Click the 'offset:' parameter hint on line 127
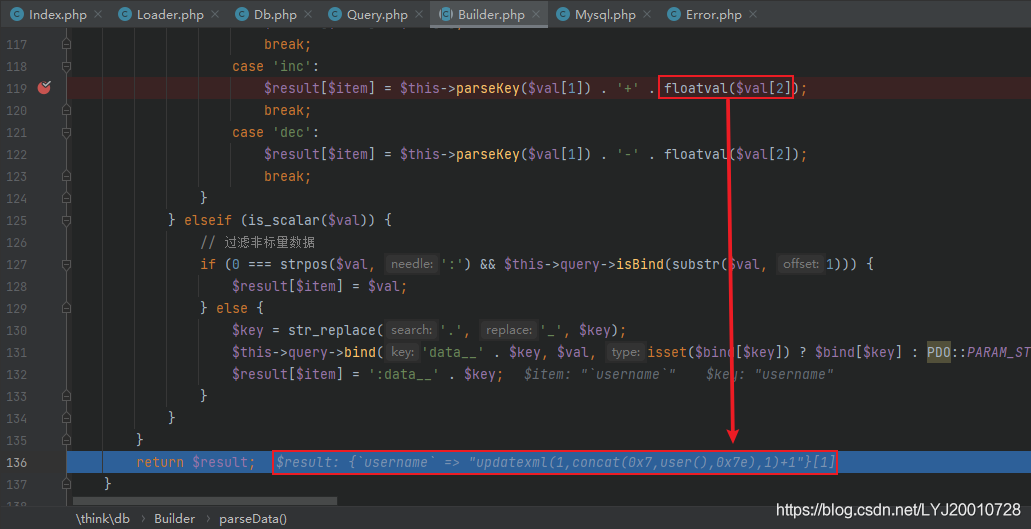The image size is (1031, 529). [801, 264]
